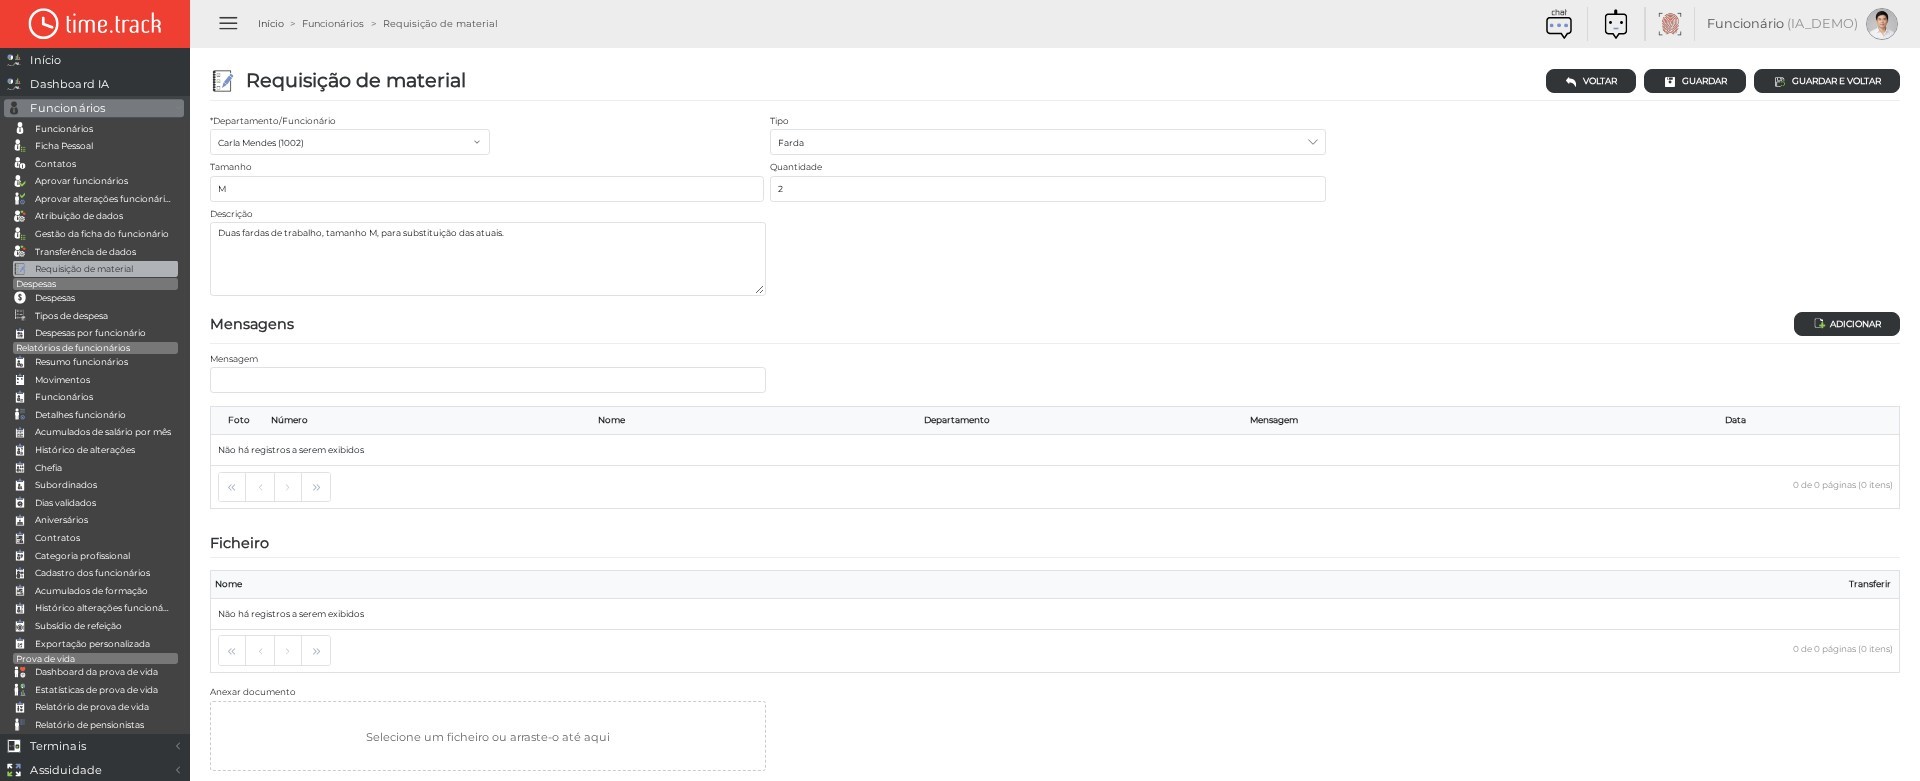The height and width of the screenshot is (781, 1920).
Task: Open the Departamento/Funcionário dropdown
Action: click(350, 142)
